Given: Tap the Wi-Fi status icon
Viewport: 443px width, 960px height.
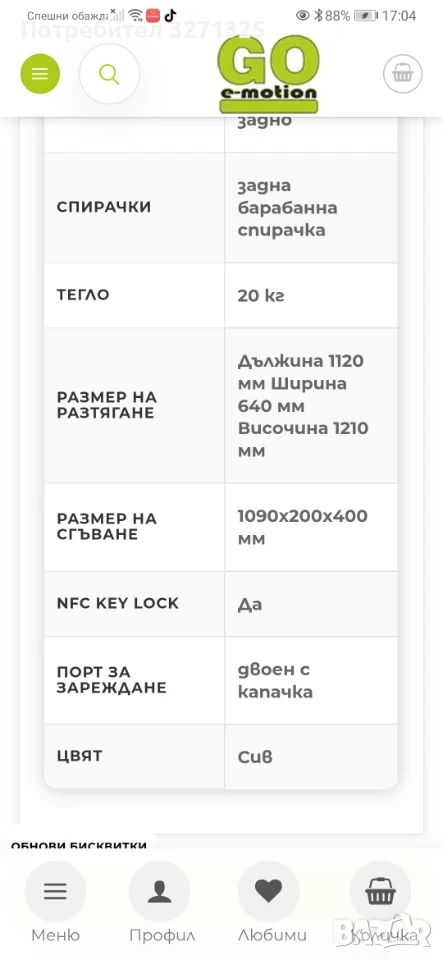Looking at the screenshot, I should coord(136,16).
